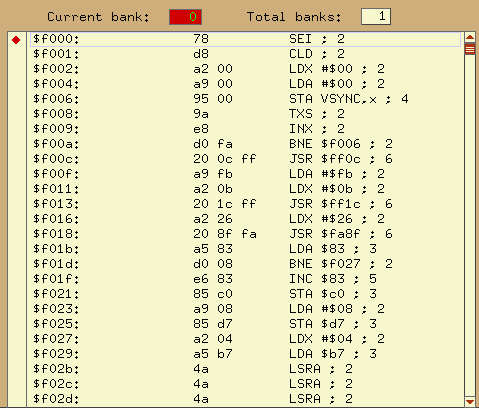Click the Current bank field showing 0
The image size is (479, 408).
point(185,17)
